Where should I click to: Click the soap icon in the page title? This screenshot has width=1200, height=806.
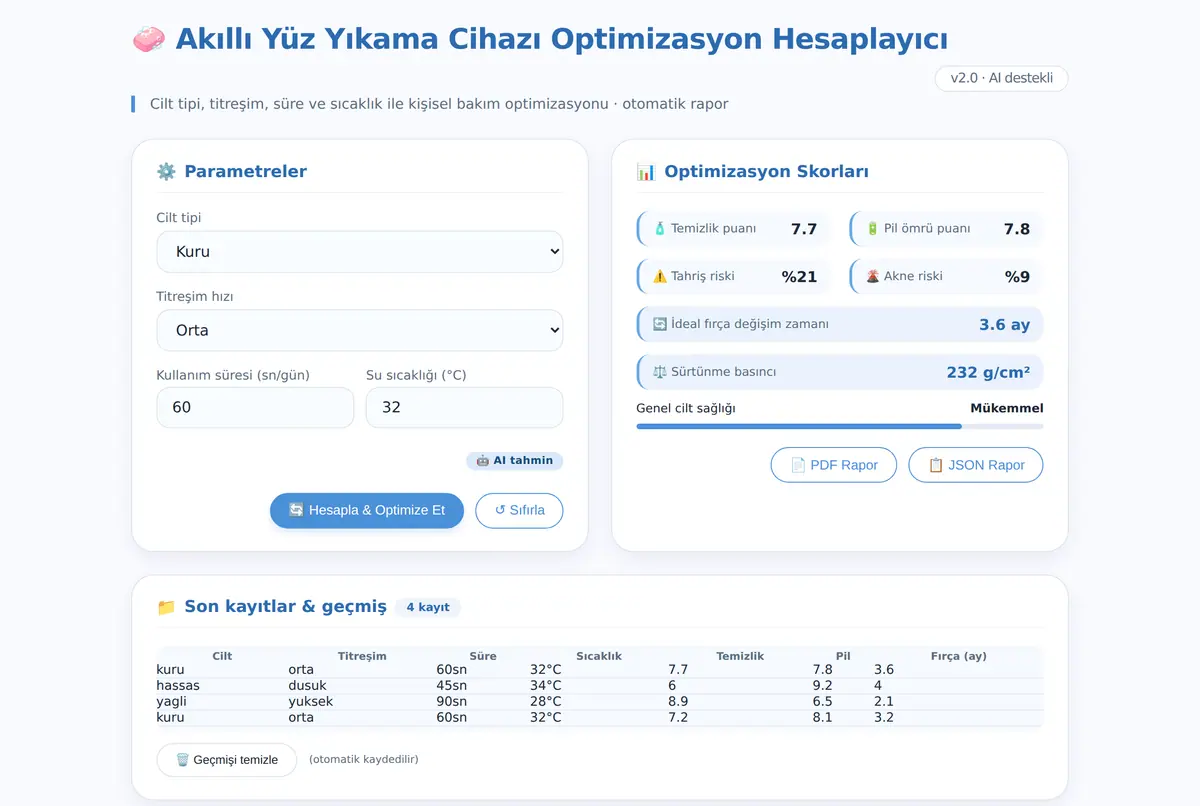(x=149, y=39)
